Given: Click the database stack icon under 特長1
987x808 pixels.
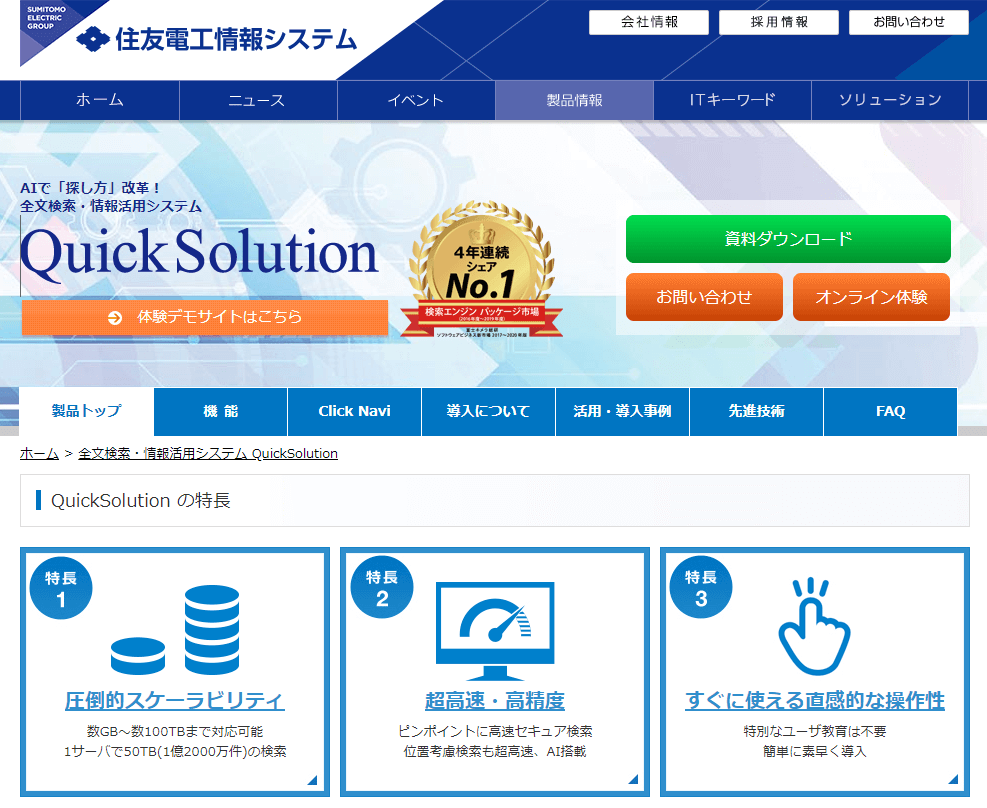Looking at the screenshot, I should pos(176,630).
